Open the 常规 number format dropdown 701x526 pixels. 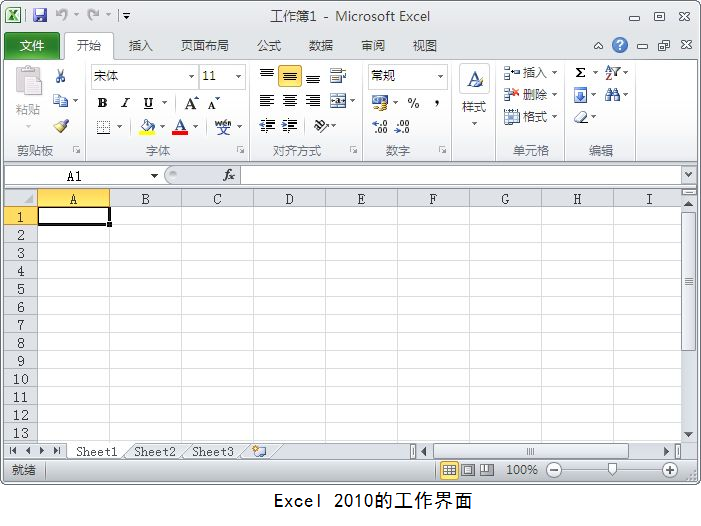tap(440, 76)
